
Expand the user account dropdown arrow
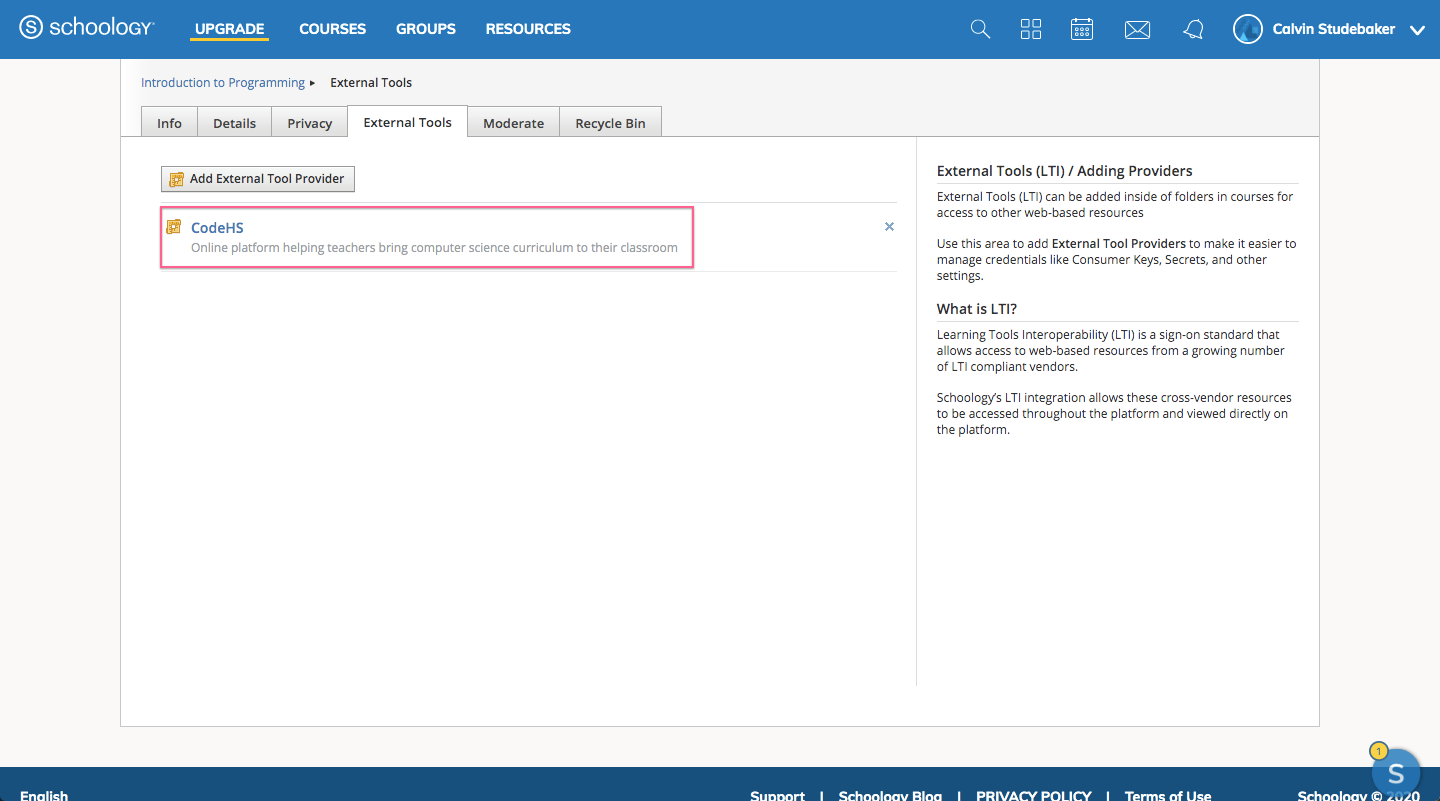point(1417,30)
